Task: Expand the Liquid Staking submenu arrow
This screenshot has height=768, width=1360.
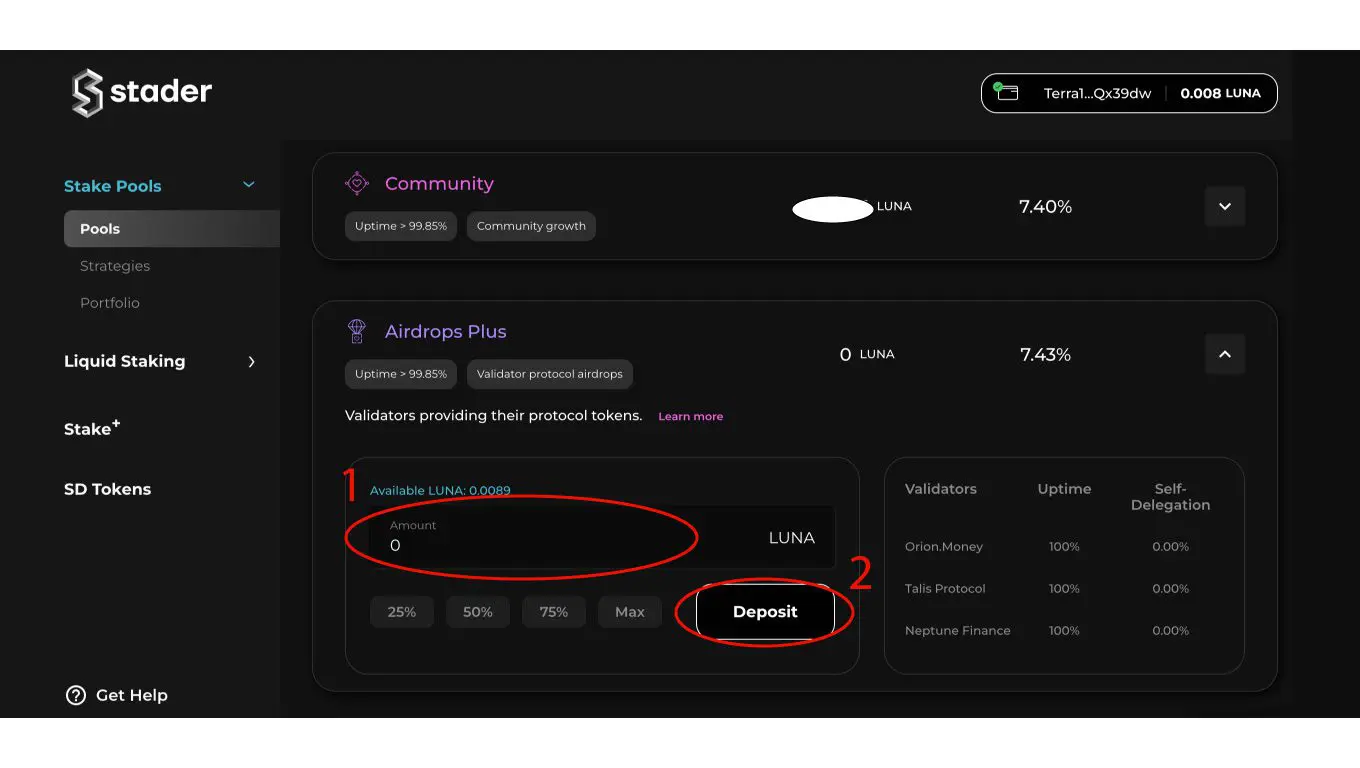Action: 251,362
